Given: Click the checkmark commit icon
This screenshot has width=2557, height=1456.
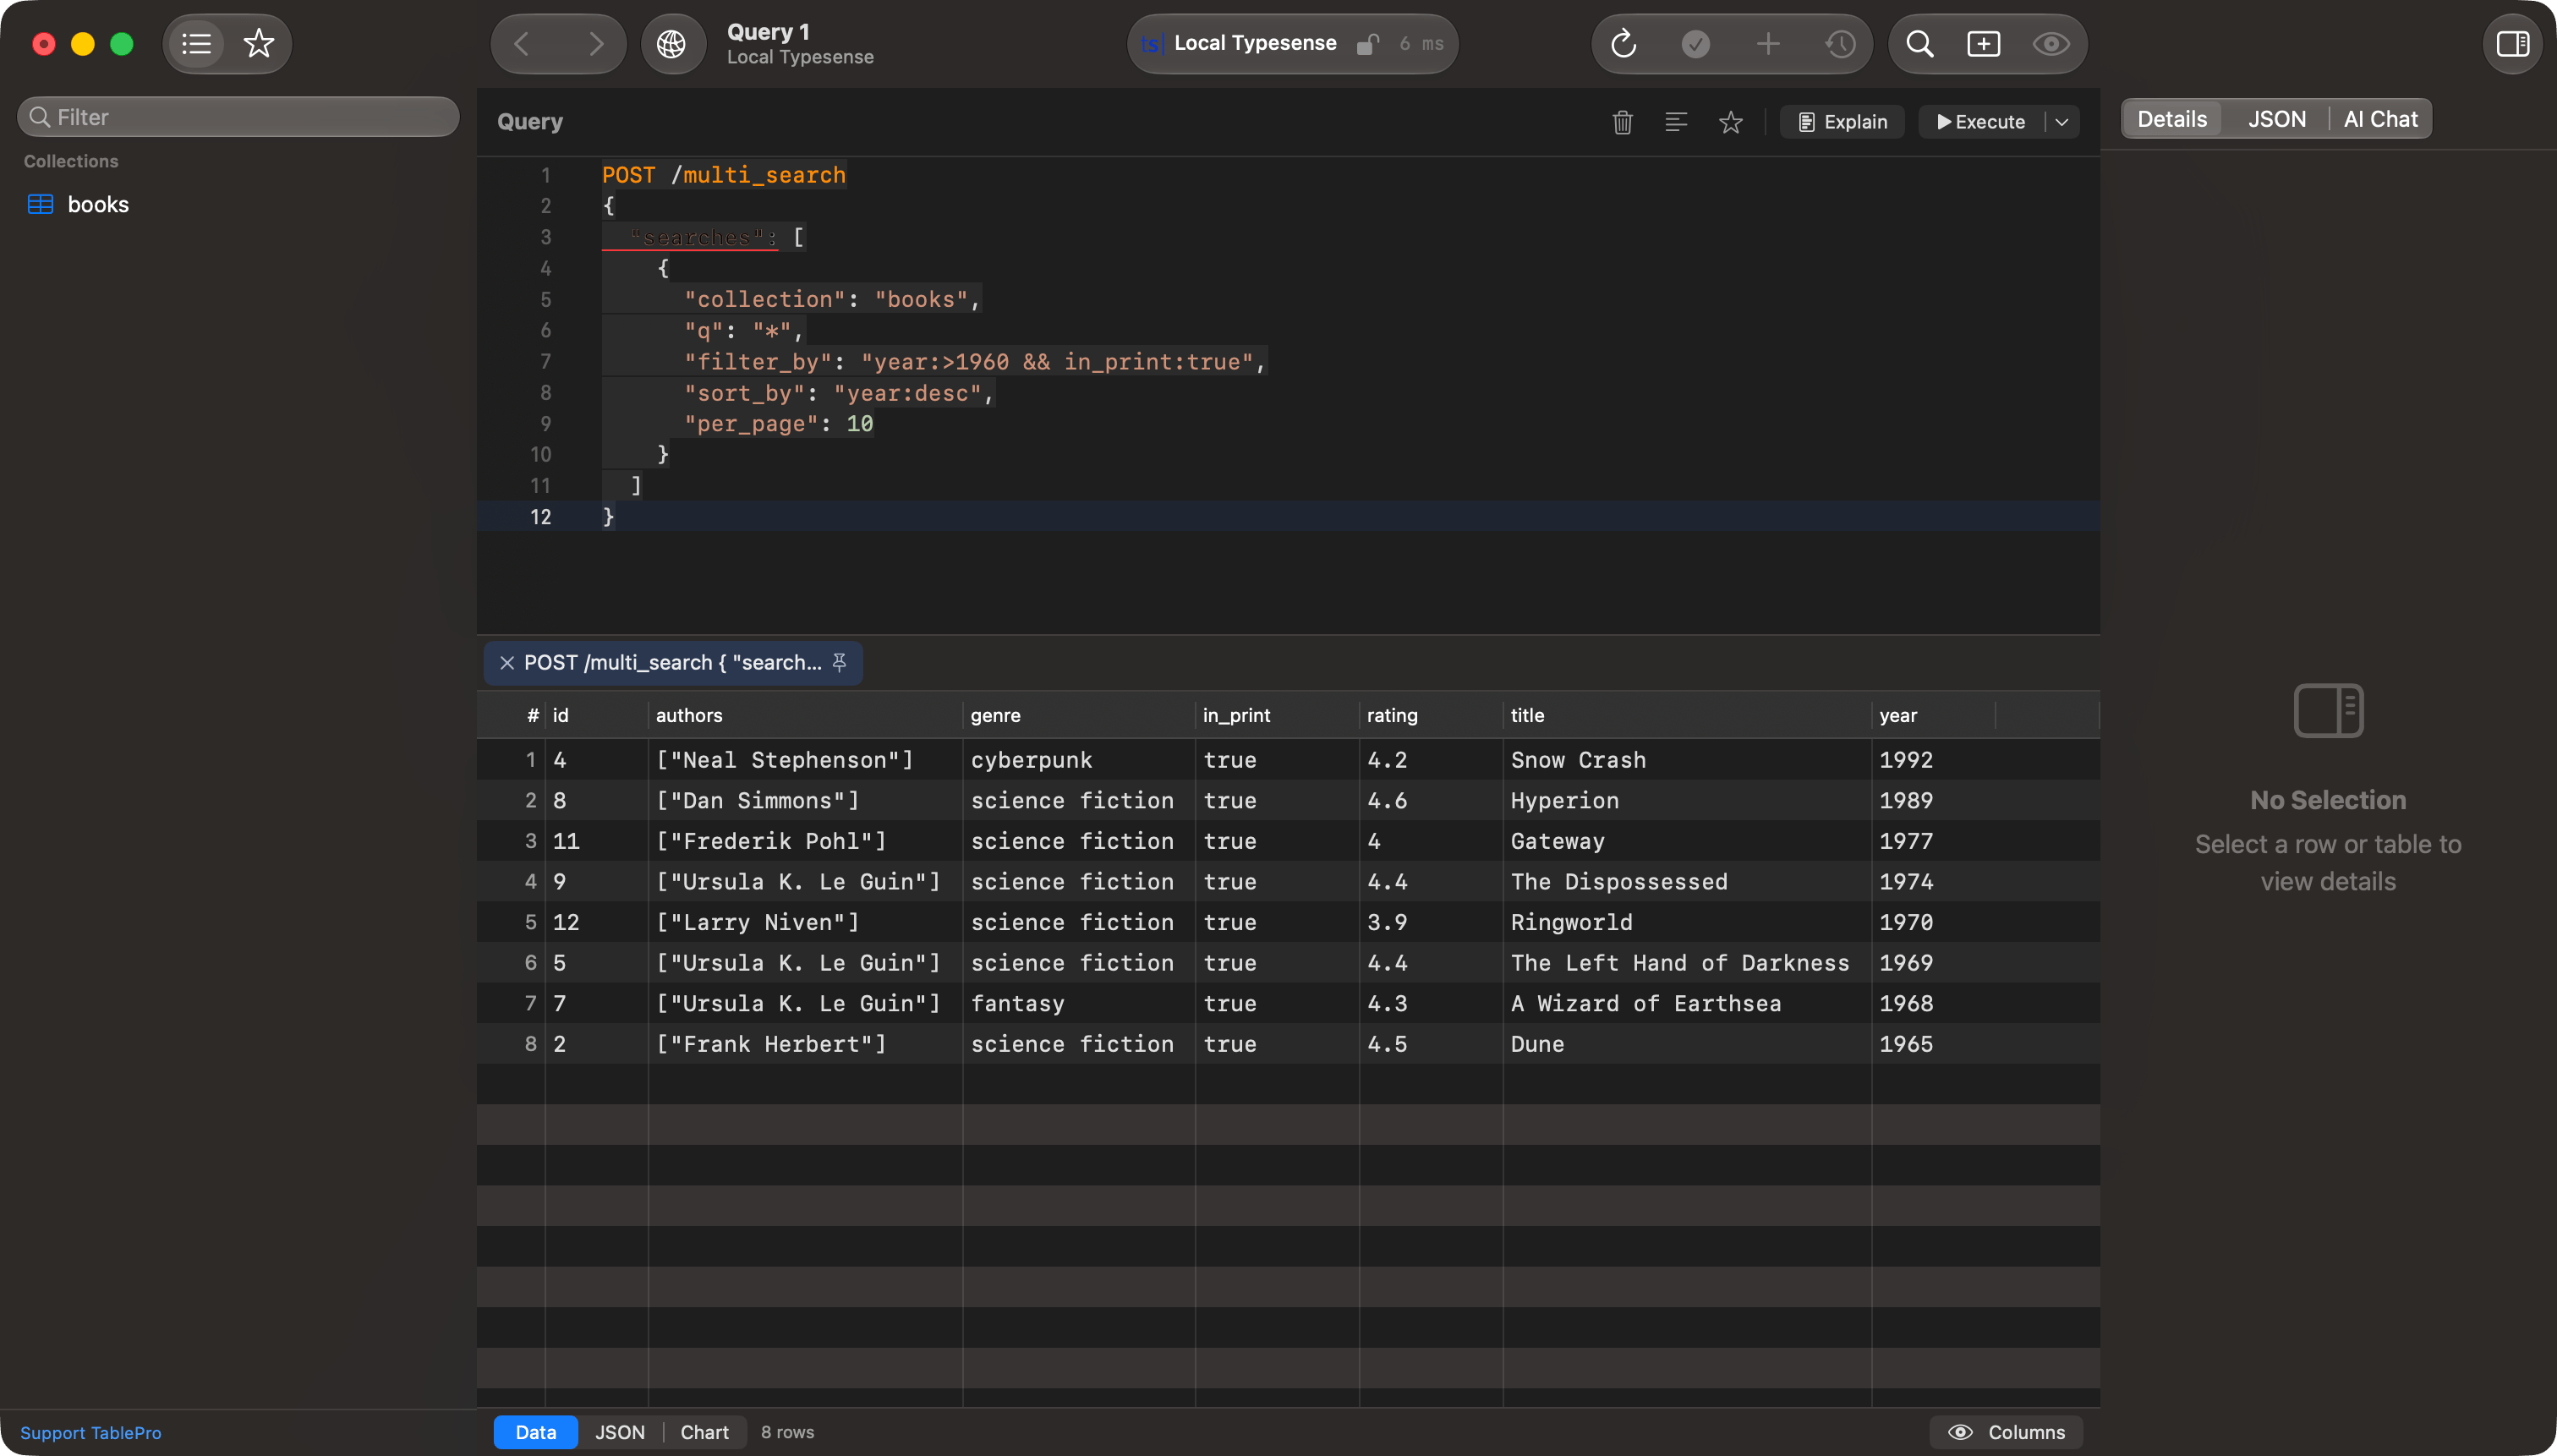Looking at the screenshot, I should point(1696,44).
